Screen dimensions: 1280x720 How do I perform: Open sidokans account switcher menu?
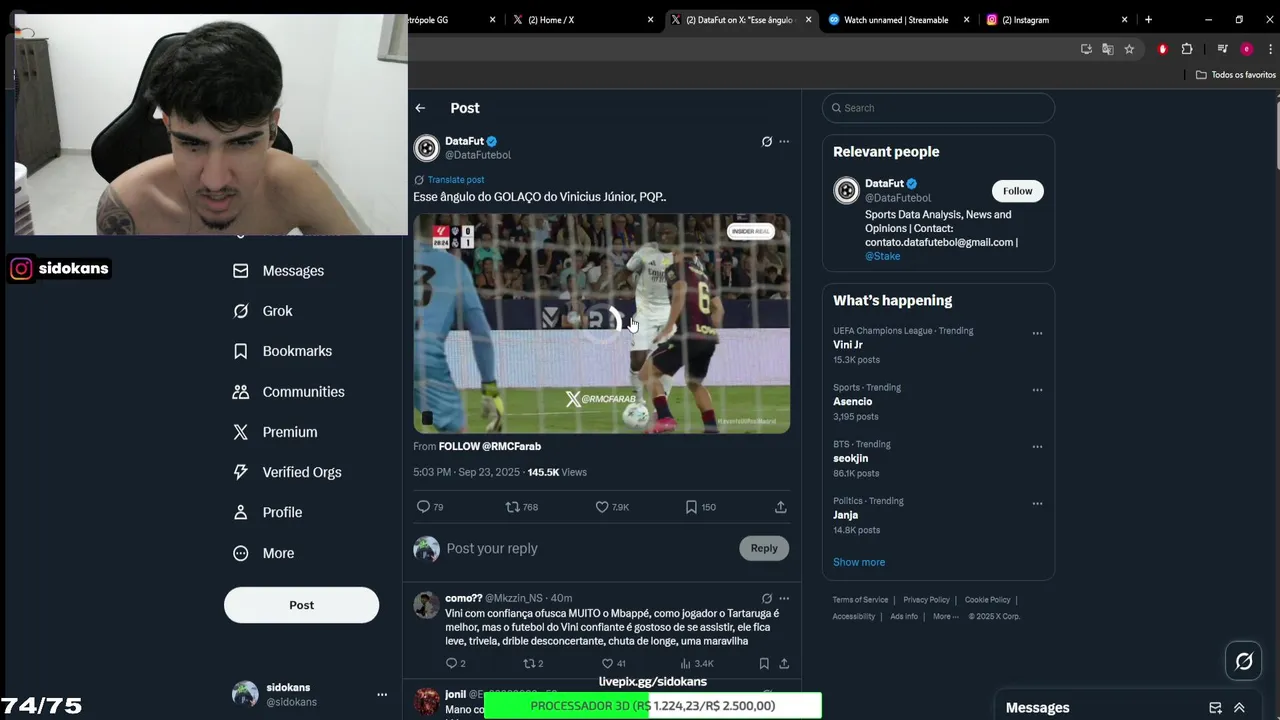(x=381, y=694)
